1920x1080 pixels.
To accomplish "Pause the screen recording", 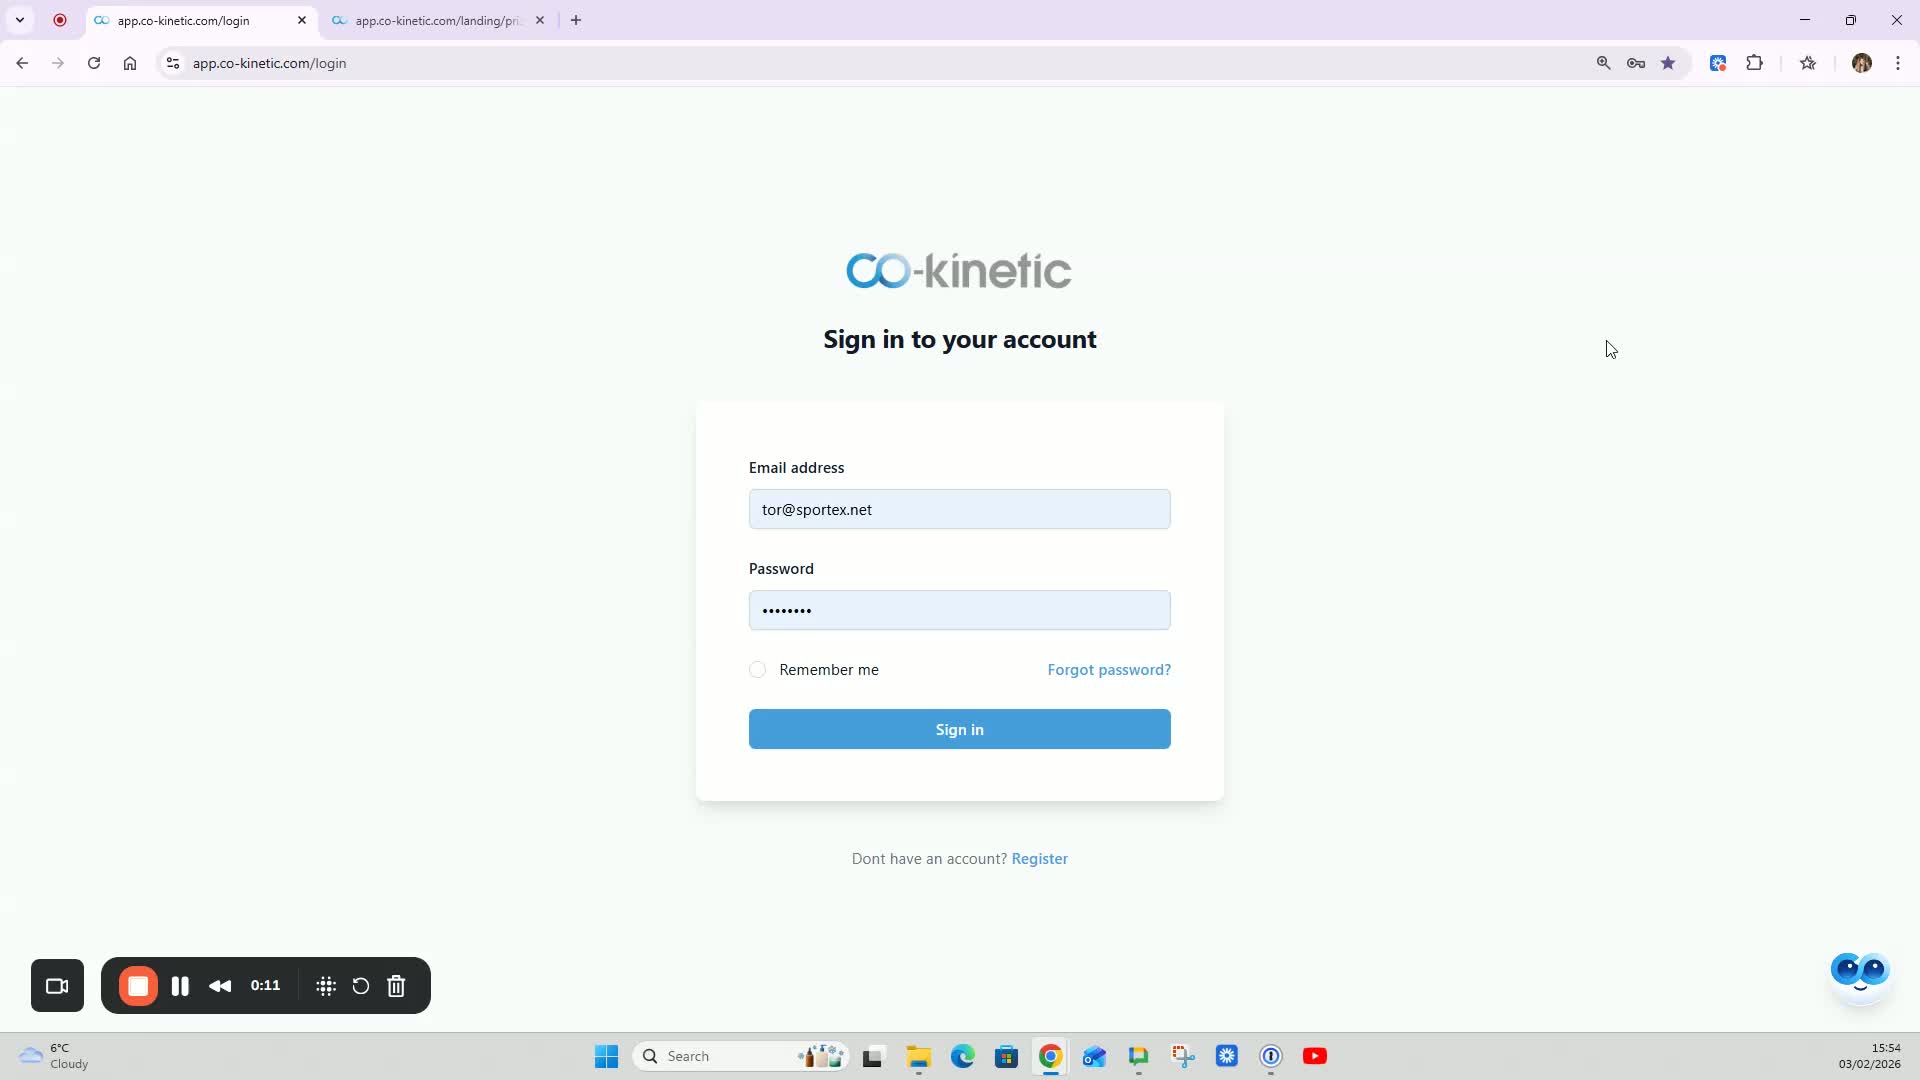I will tap(180, 986).
